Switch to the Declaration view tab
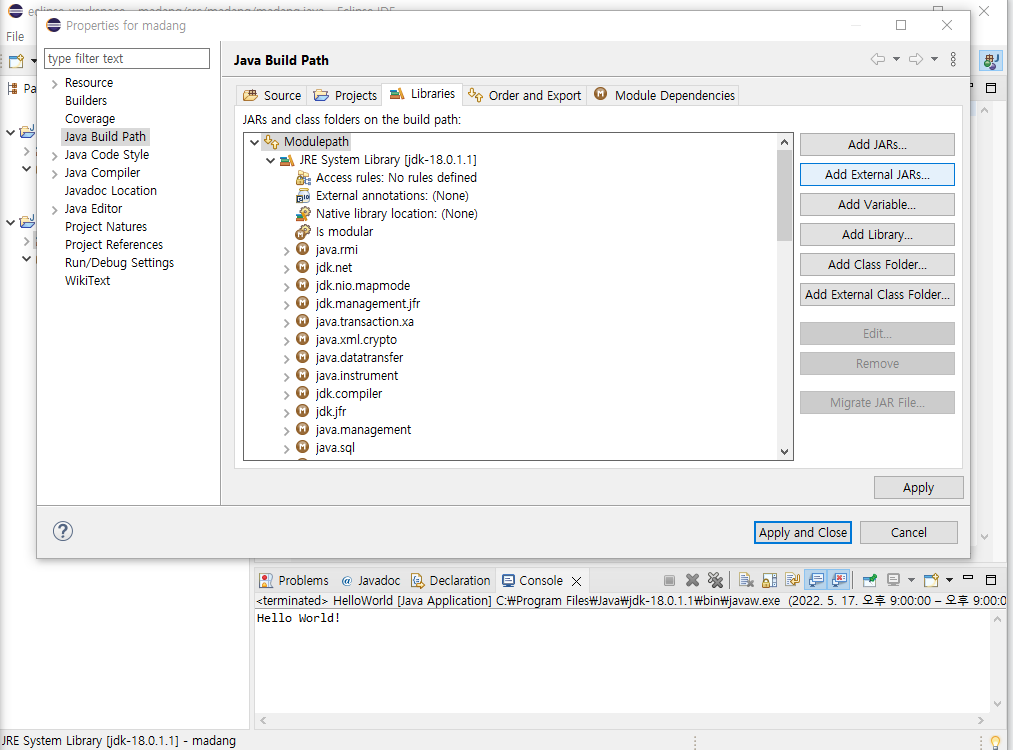Screen dimensions: 1013x750 (451, 580)
